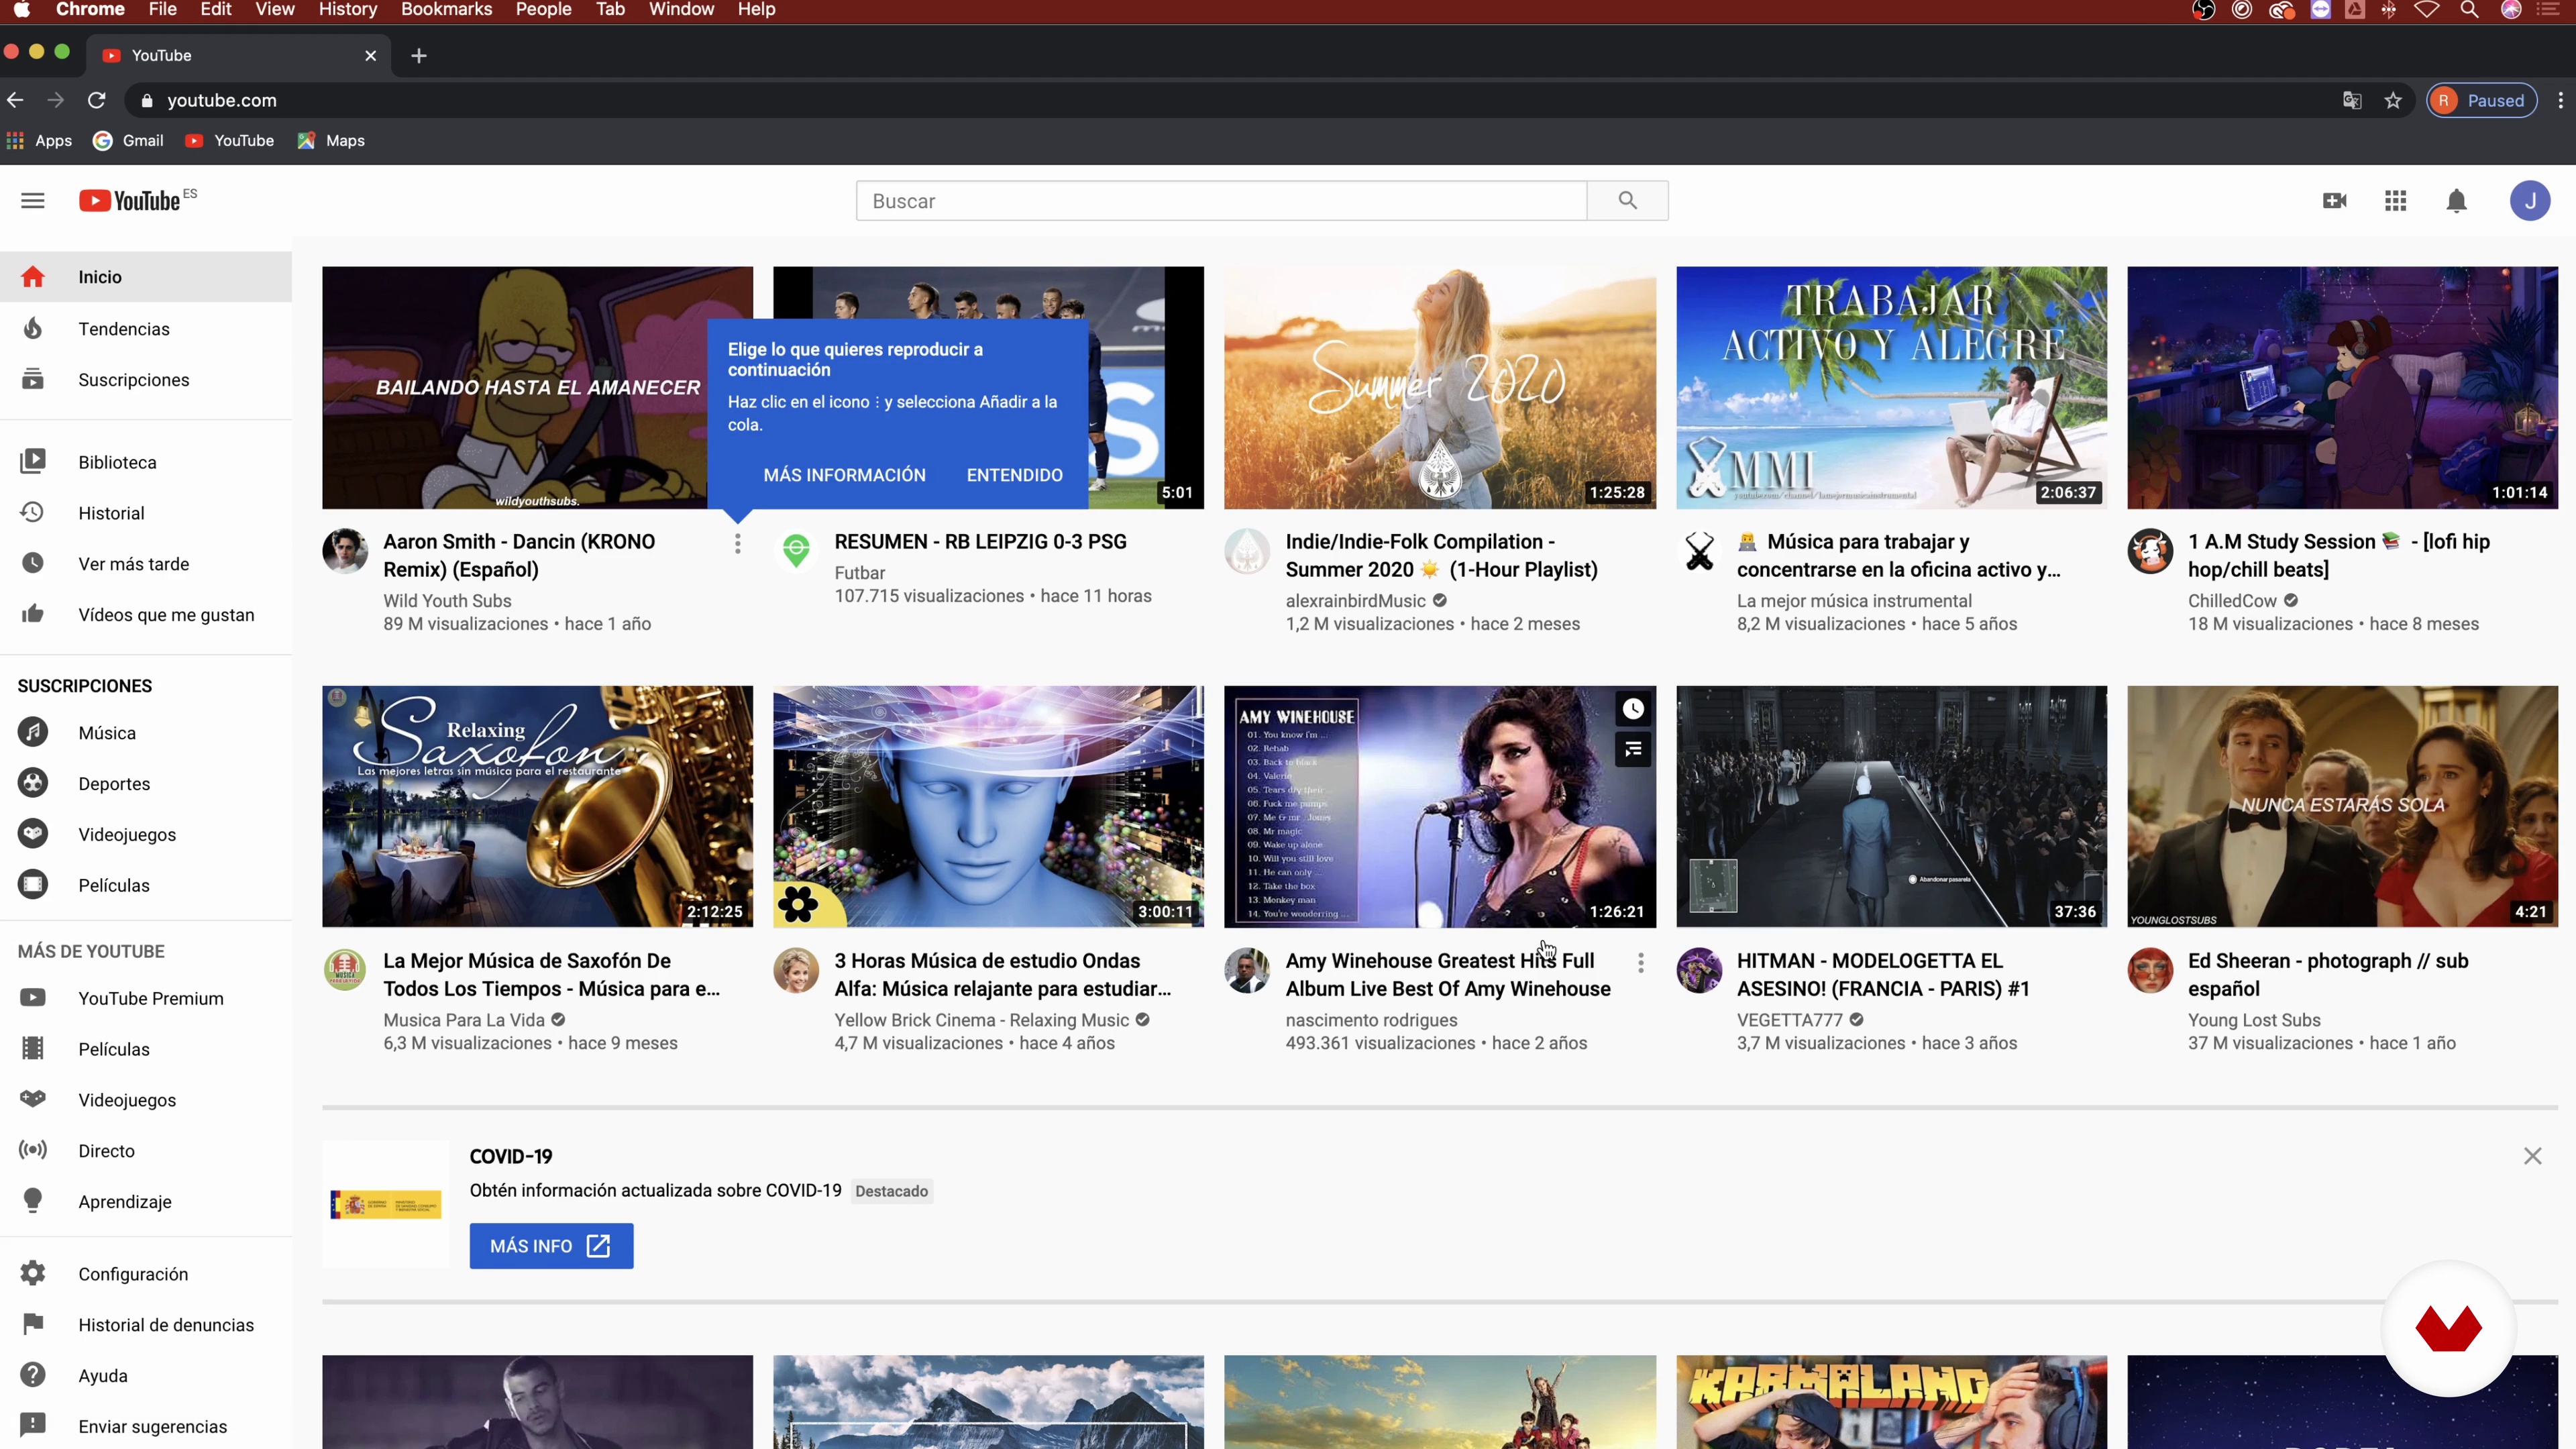This screenshot has width=2576, height=1449.
Task: Click the MÁS INFO COVID-19 button
Action: (551, 1246)
